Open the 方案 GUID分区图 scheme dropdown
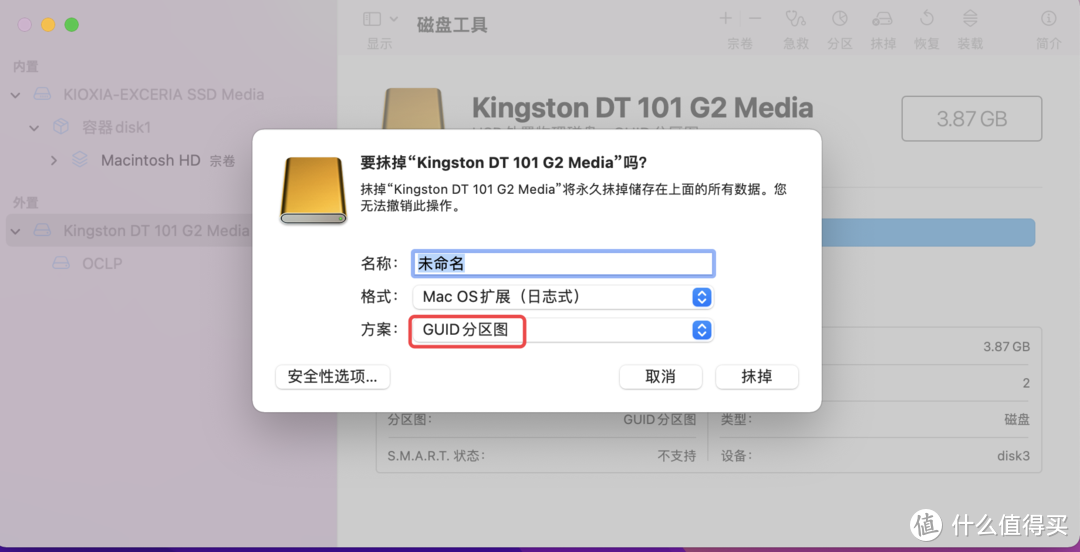The image size is (1080, 552). (x=563, y=330)
